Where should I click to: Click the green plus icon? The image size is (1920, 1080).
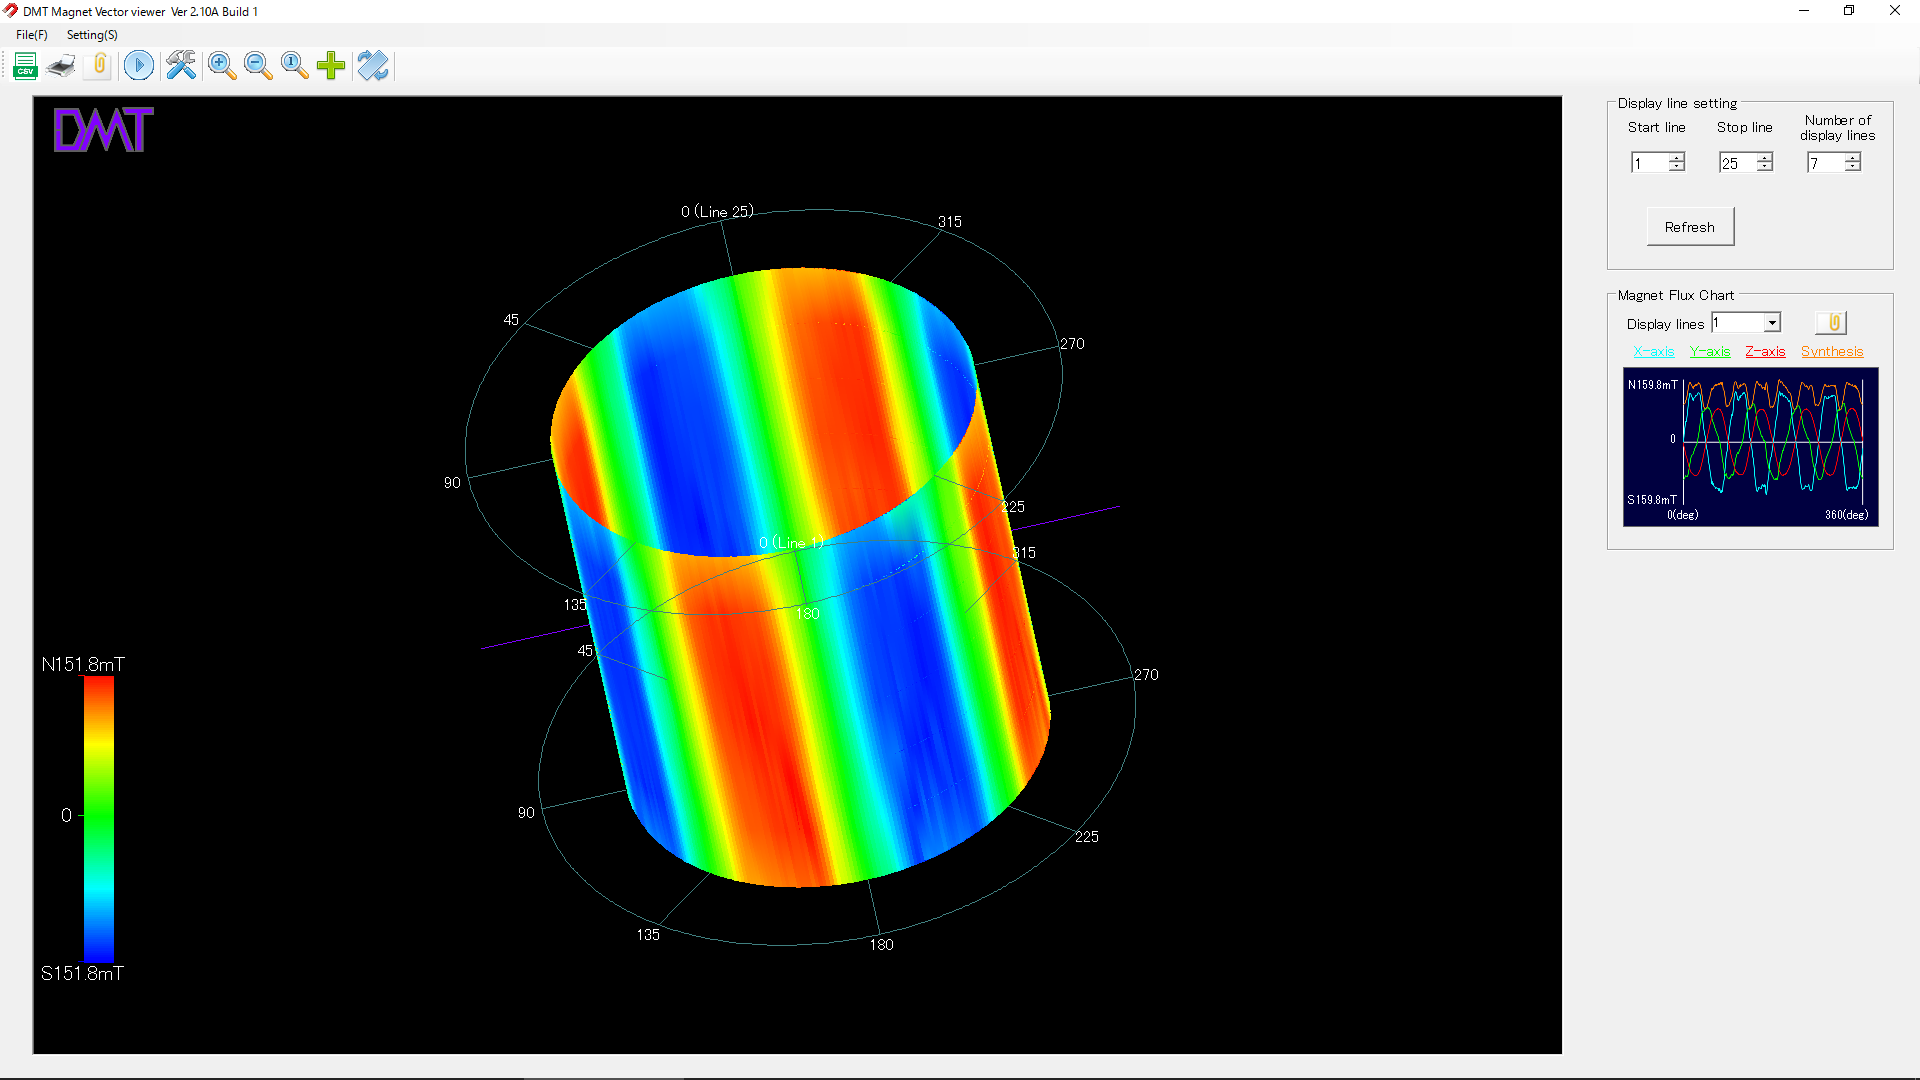pyautogui.click(x=331, y=66)
